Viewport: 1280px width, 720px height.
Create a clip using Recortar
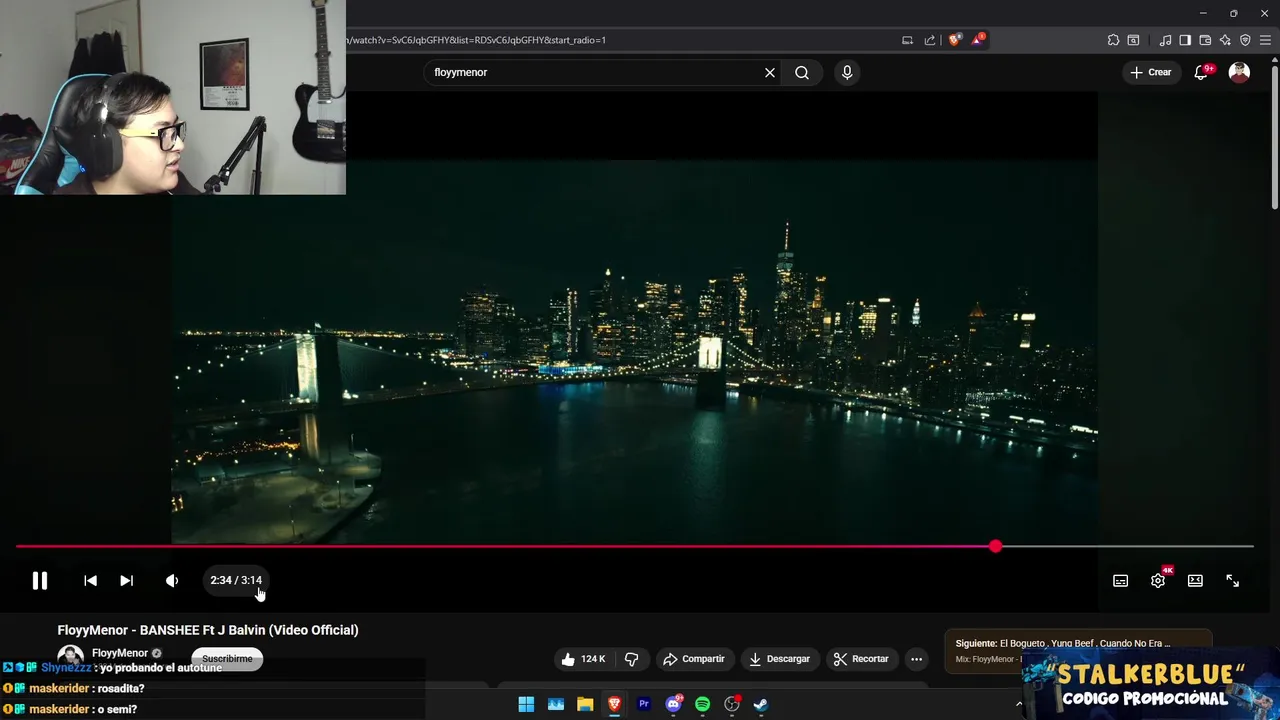click(861, 659)
